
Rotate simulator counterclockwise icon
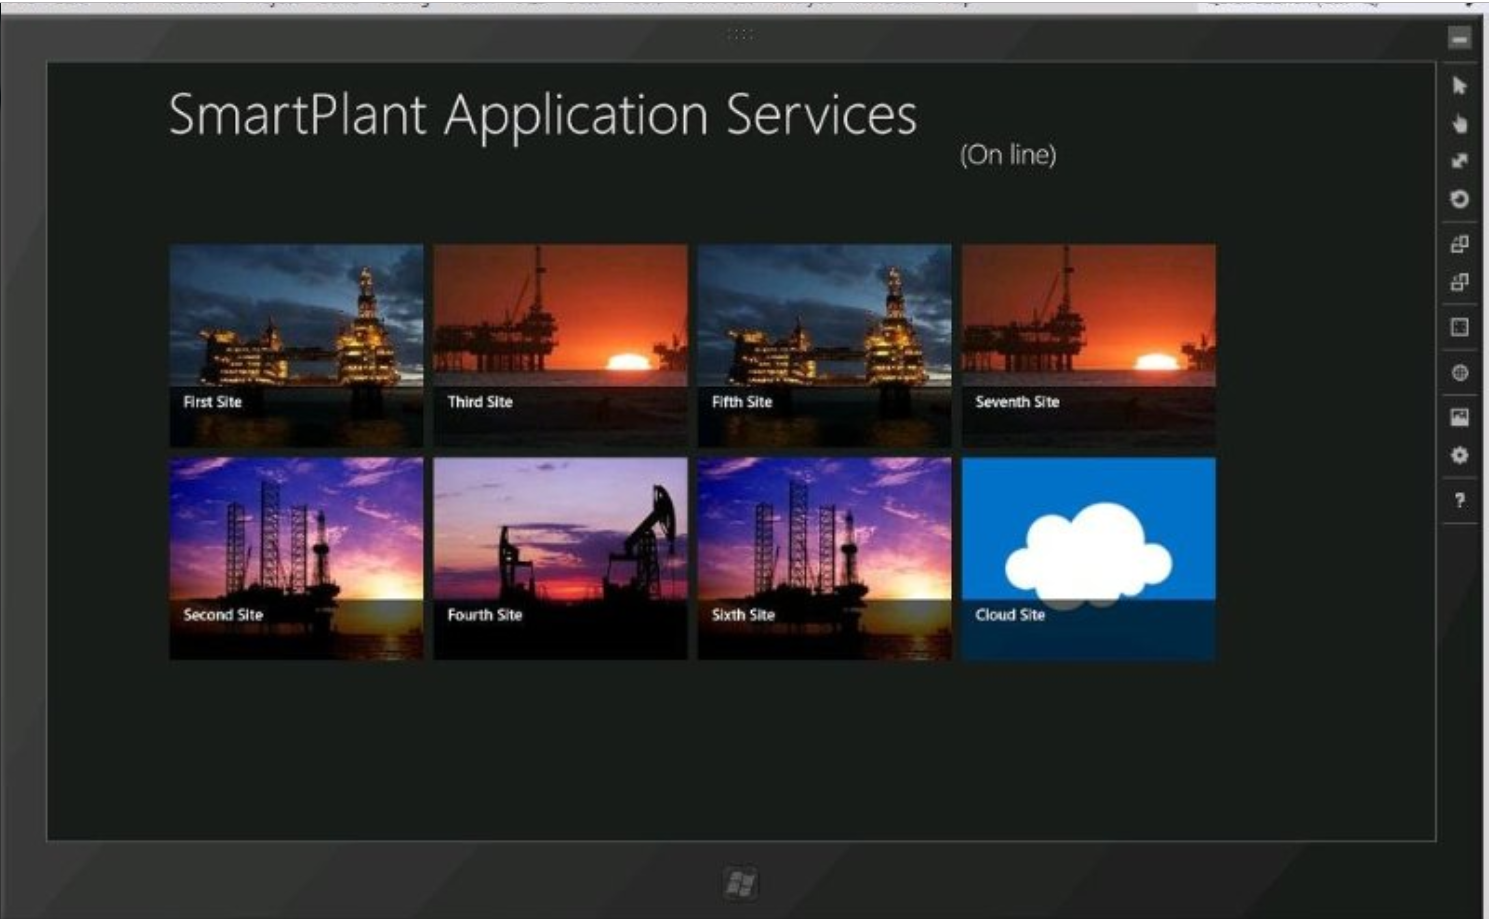pos(1459,282)
